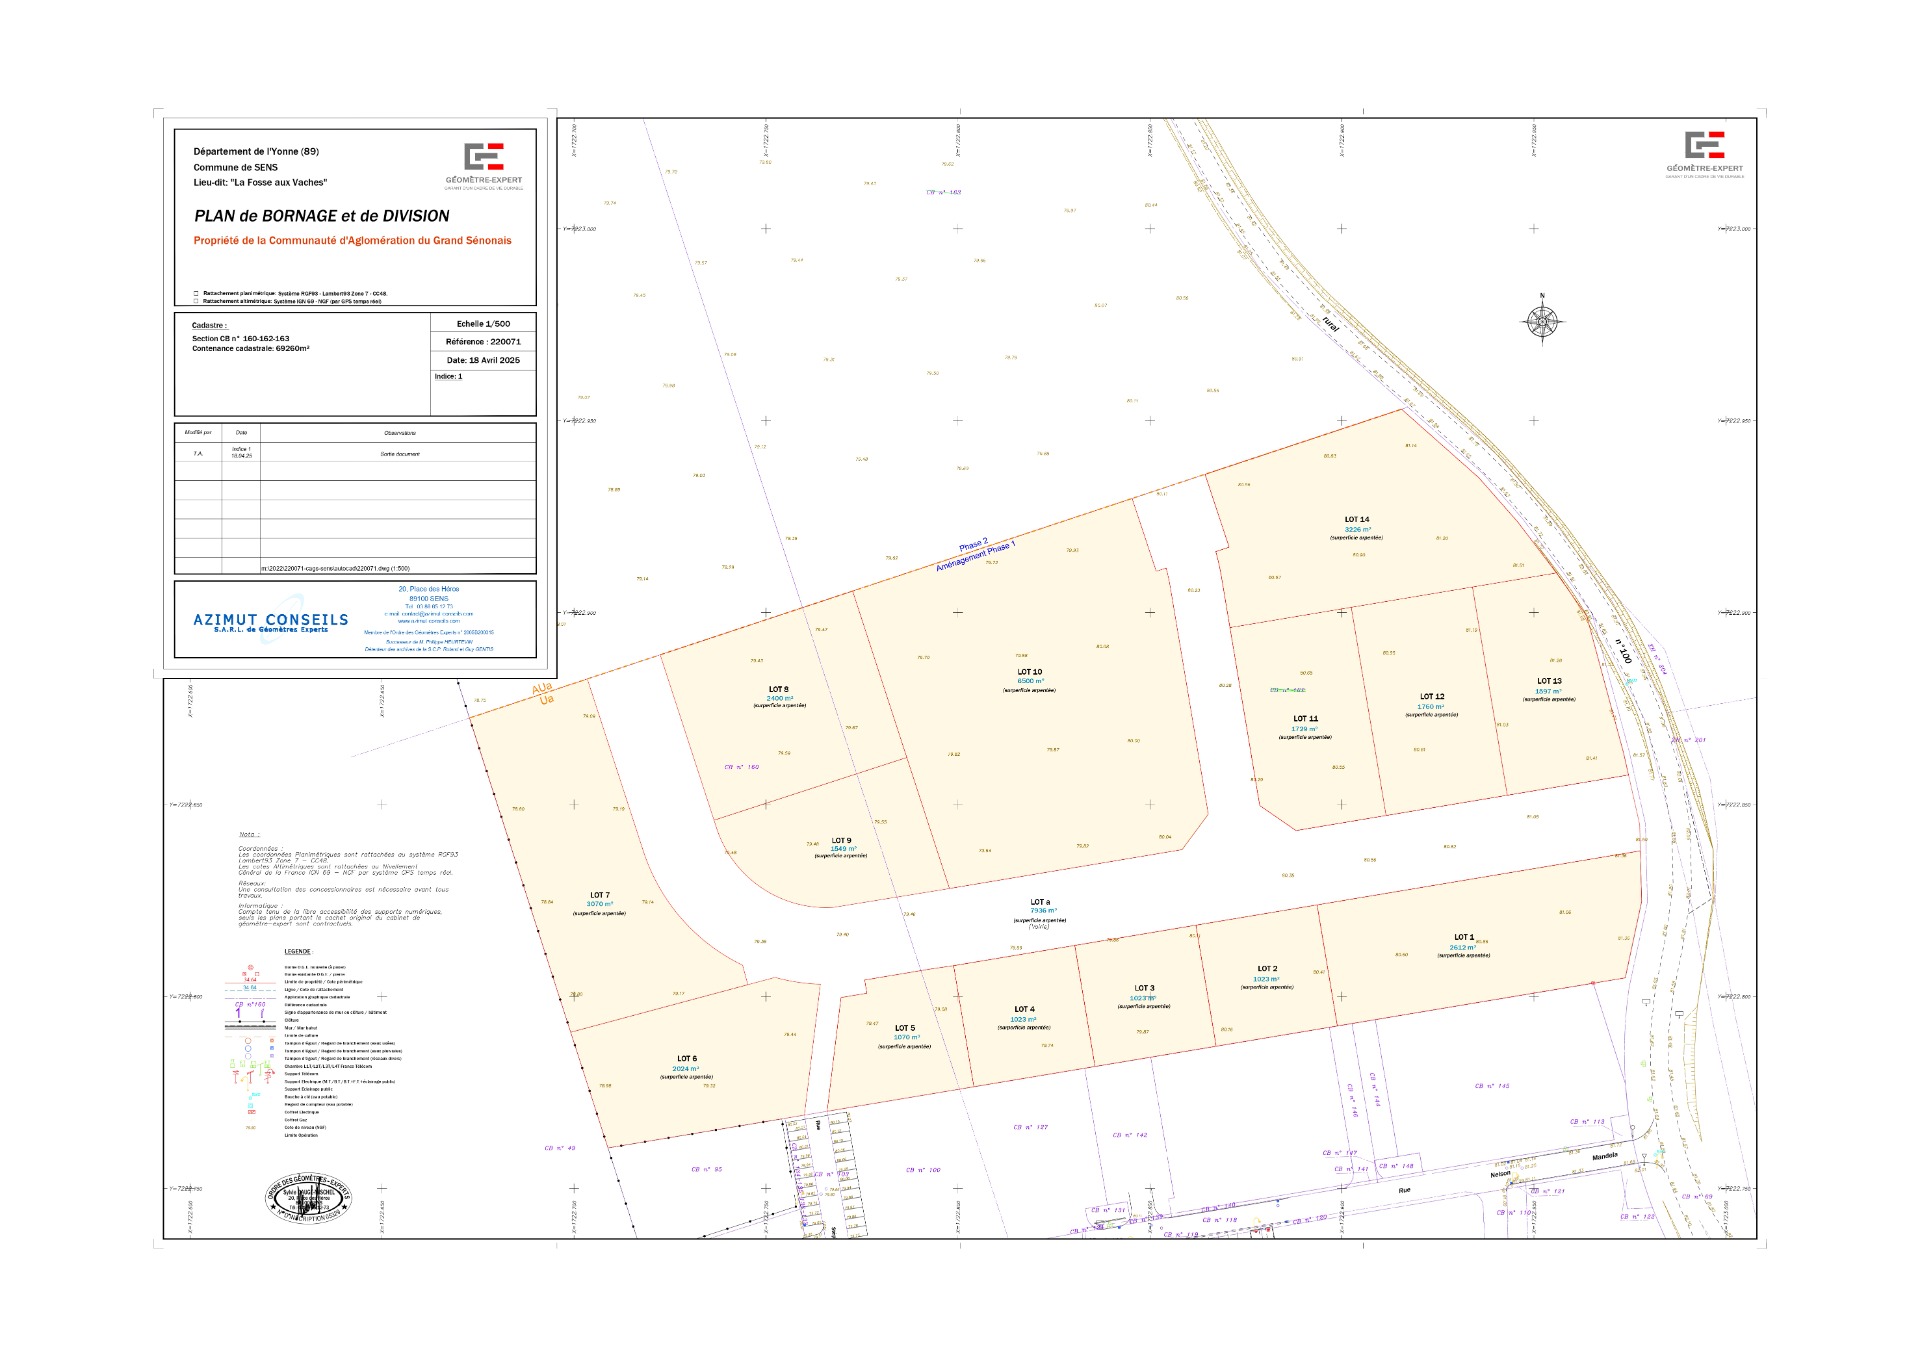Click the 'LOT 7' parcel label
The width and height of the screenshot is (1920, 1357).
[599, 895]
